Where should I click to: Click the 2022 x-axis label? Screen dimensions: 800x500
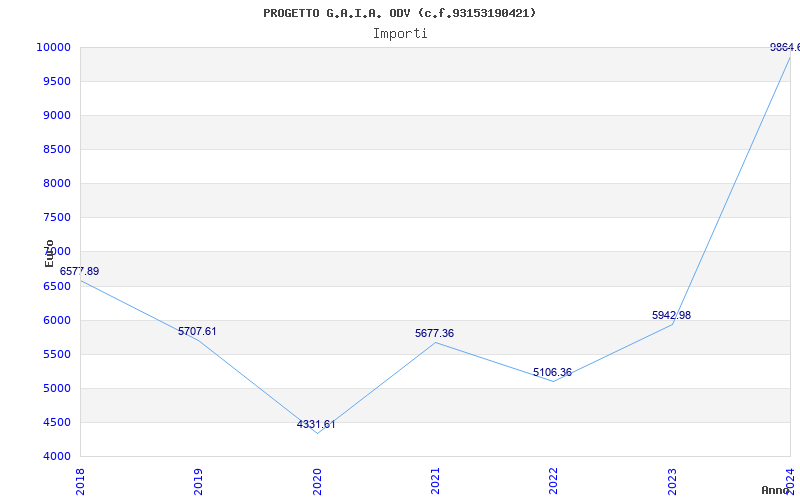point(554,481)
